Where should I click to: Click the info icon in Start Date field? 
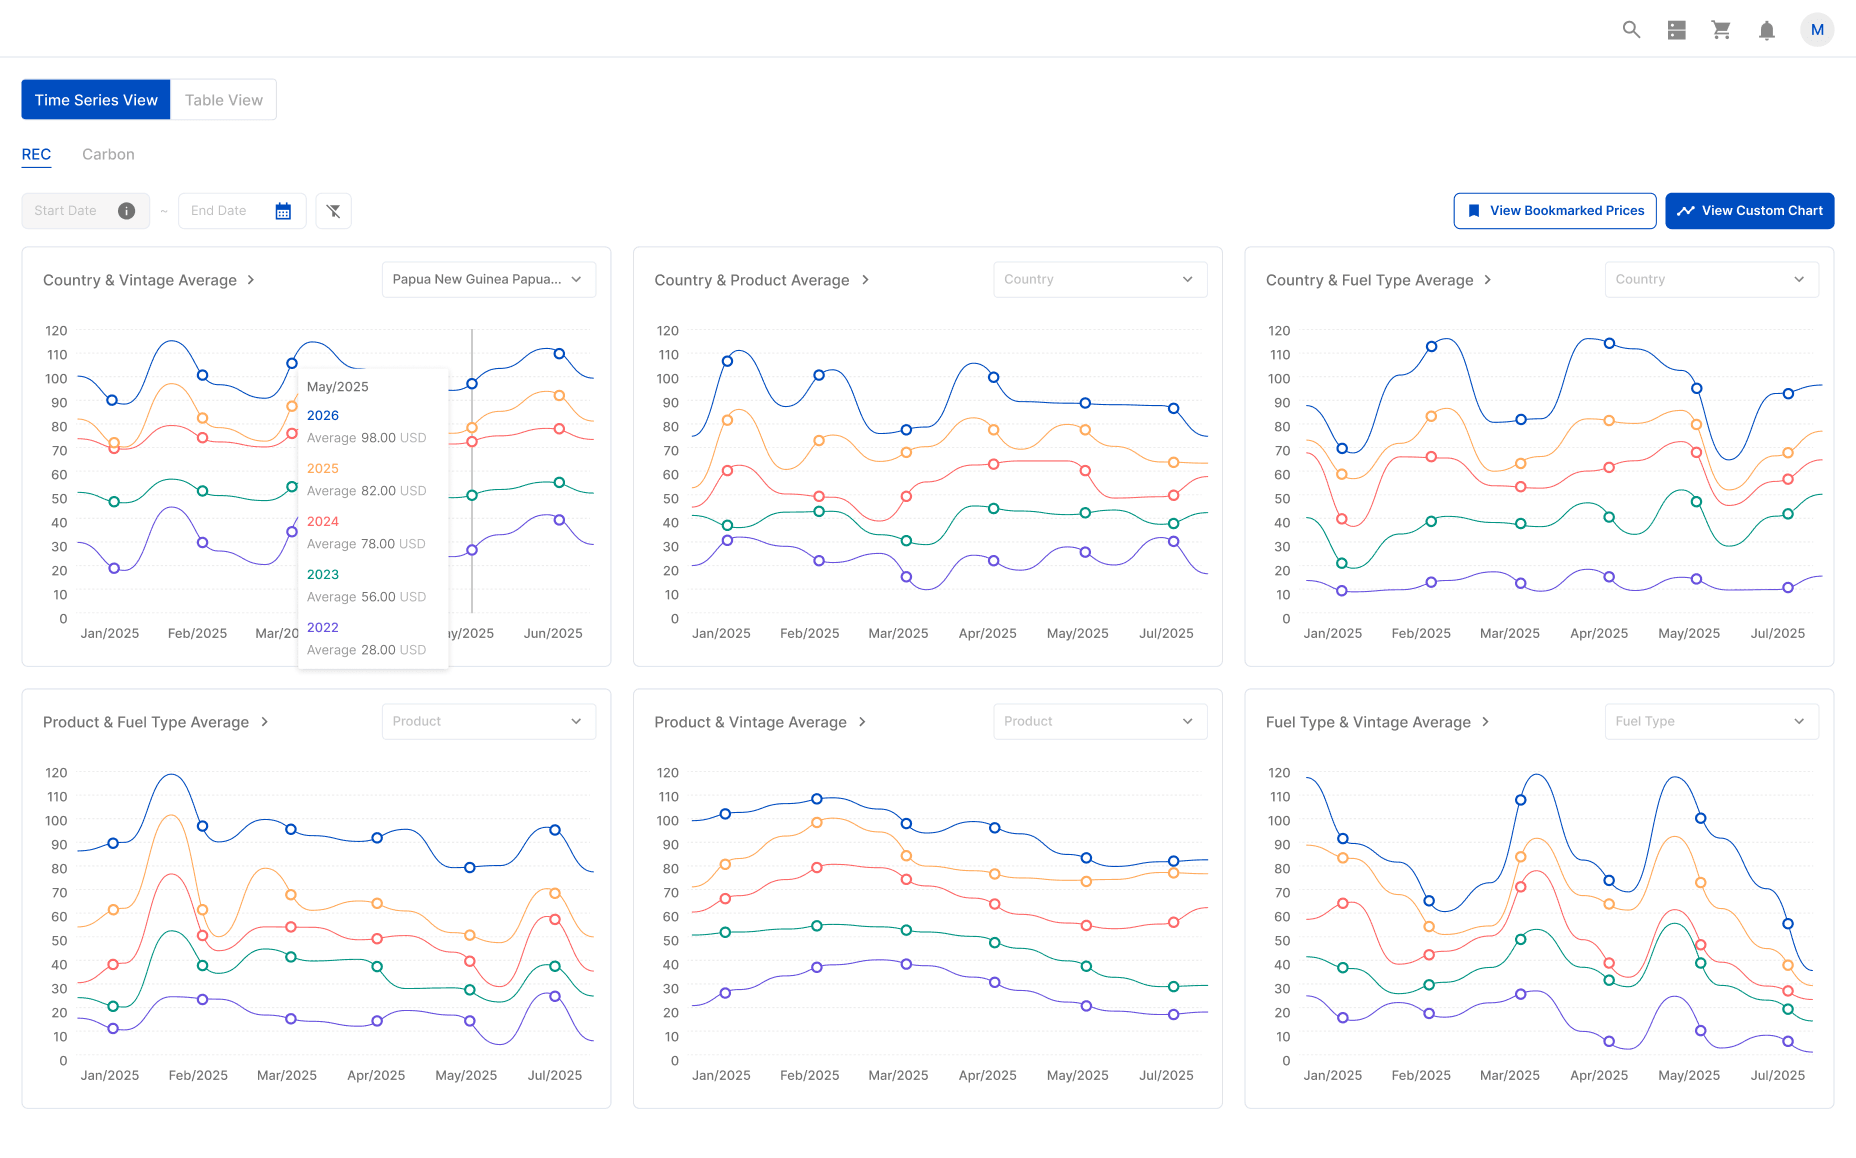[126, 211]
